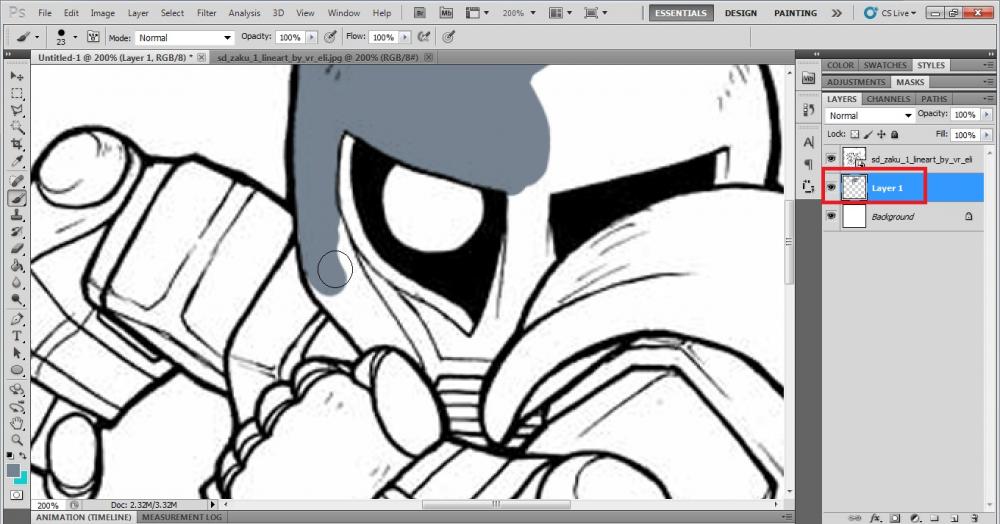Click the background color swatch
Image resolution: width=1000 pixels, height=524 pixels.
tap(24, 478)
